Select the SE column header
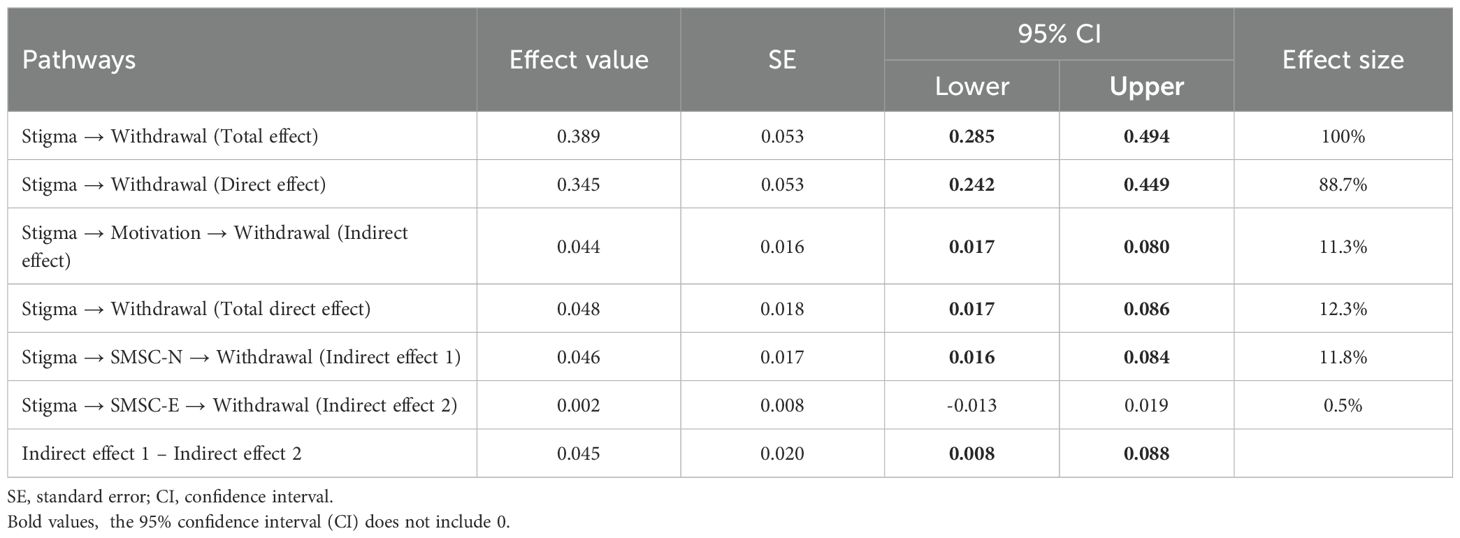Screen dimensions: 1460x538 pyautogui.click(x=782, y=60)
